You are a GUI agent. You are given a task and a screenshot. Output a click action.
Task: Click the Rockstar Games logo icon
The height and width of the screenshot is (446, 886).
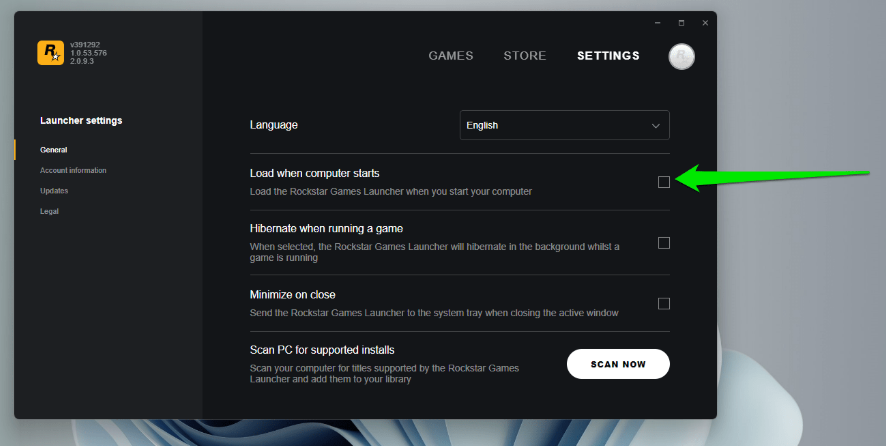[50, 52]
